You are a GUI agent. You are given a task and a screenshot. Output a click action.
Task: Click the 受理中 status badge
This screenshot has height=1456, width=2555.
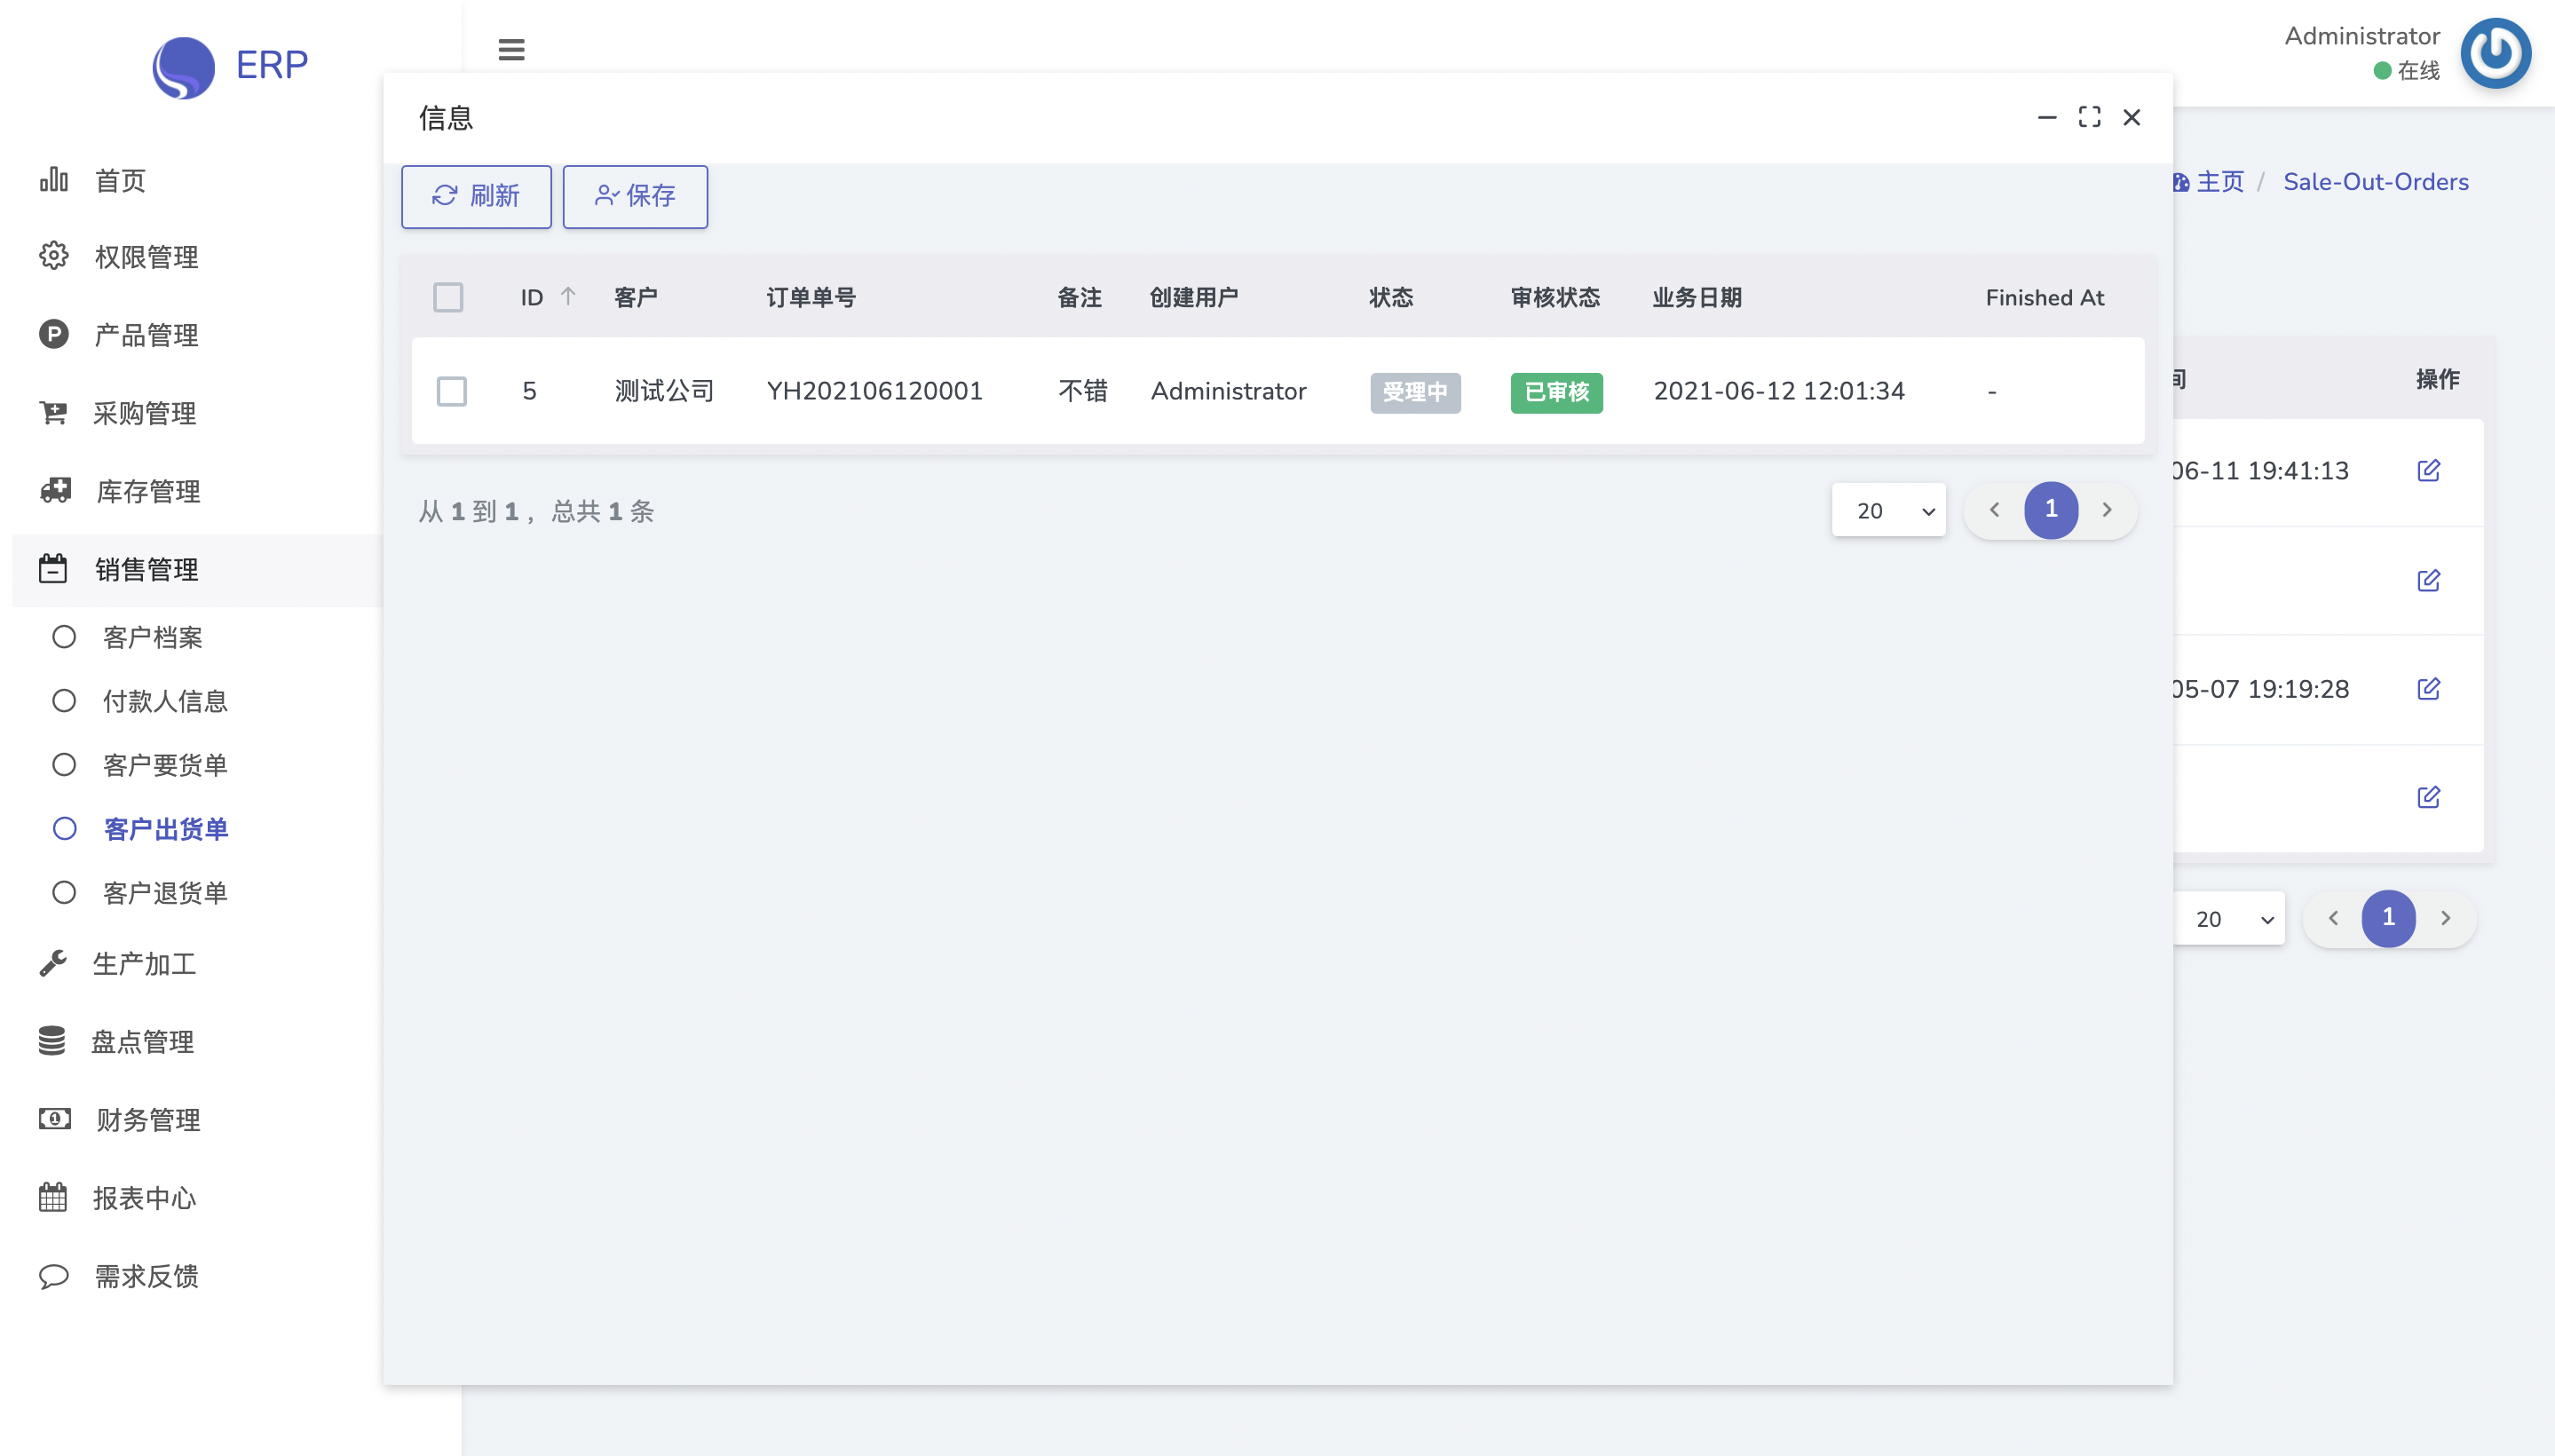[1414, 392]
